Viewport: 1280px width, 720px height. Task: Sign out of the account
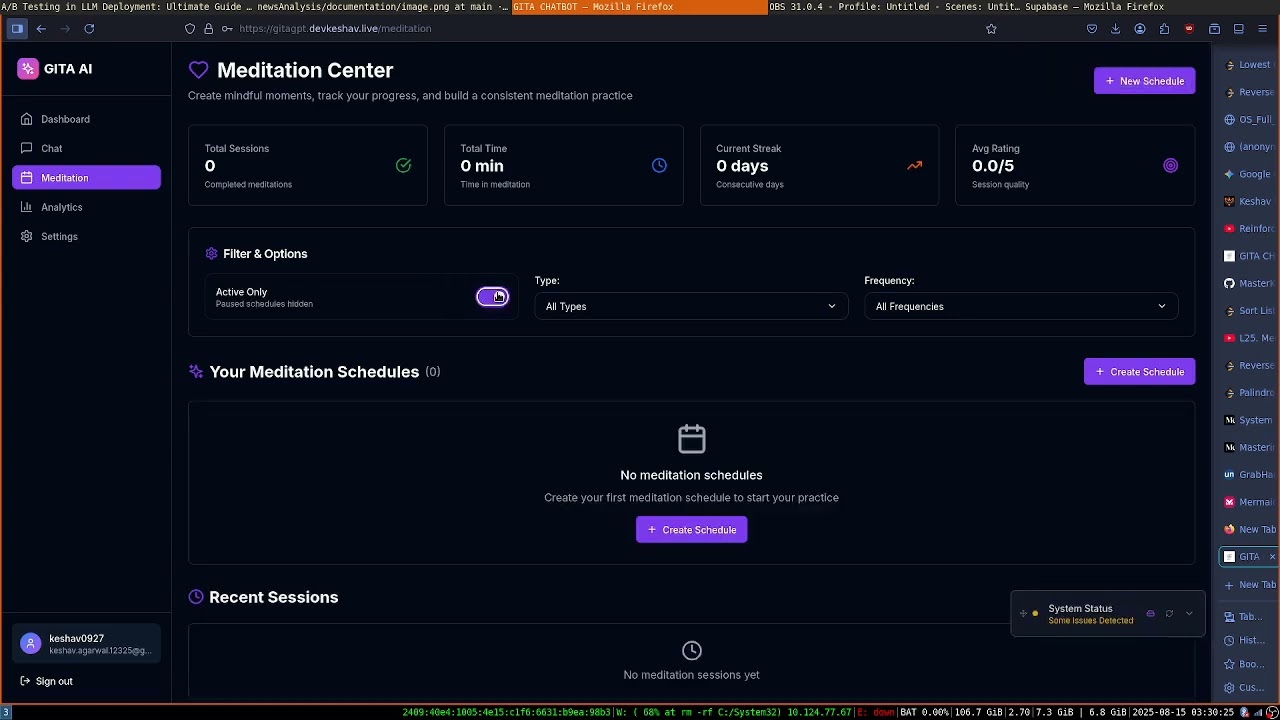tap(47, 681)
